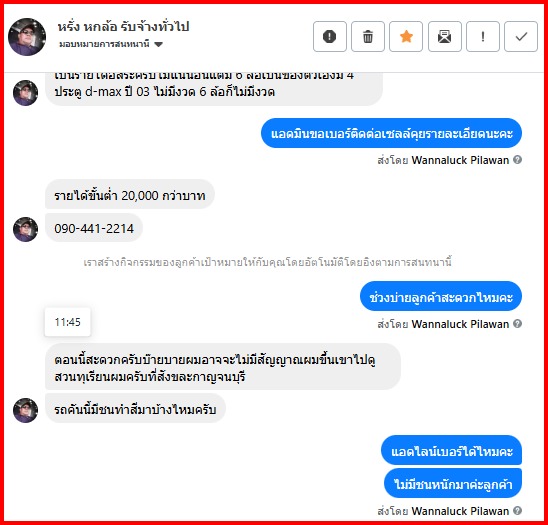Screen dimensions: 548x525
Task: Click sender avatar next to phone number message
Action: [26, 229]
